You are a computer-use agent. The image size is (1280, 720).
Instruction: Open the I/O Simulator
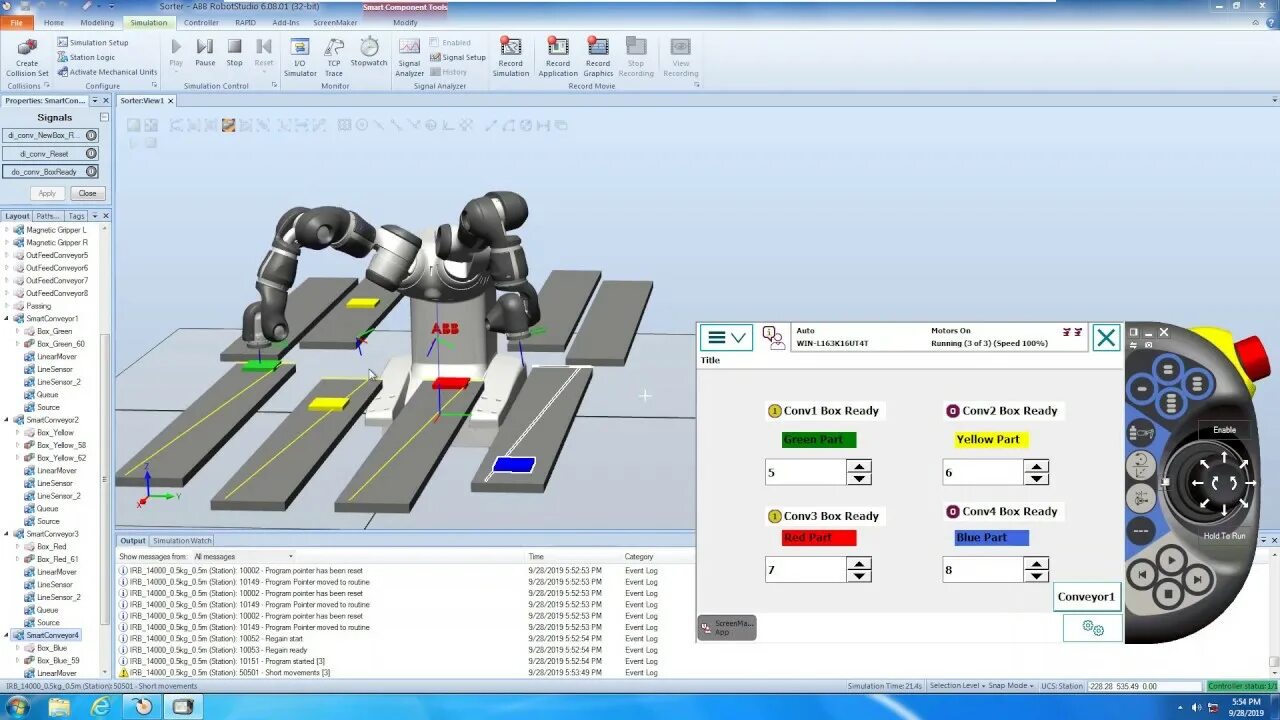(x=300, y=57)
